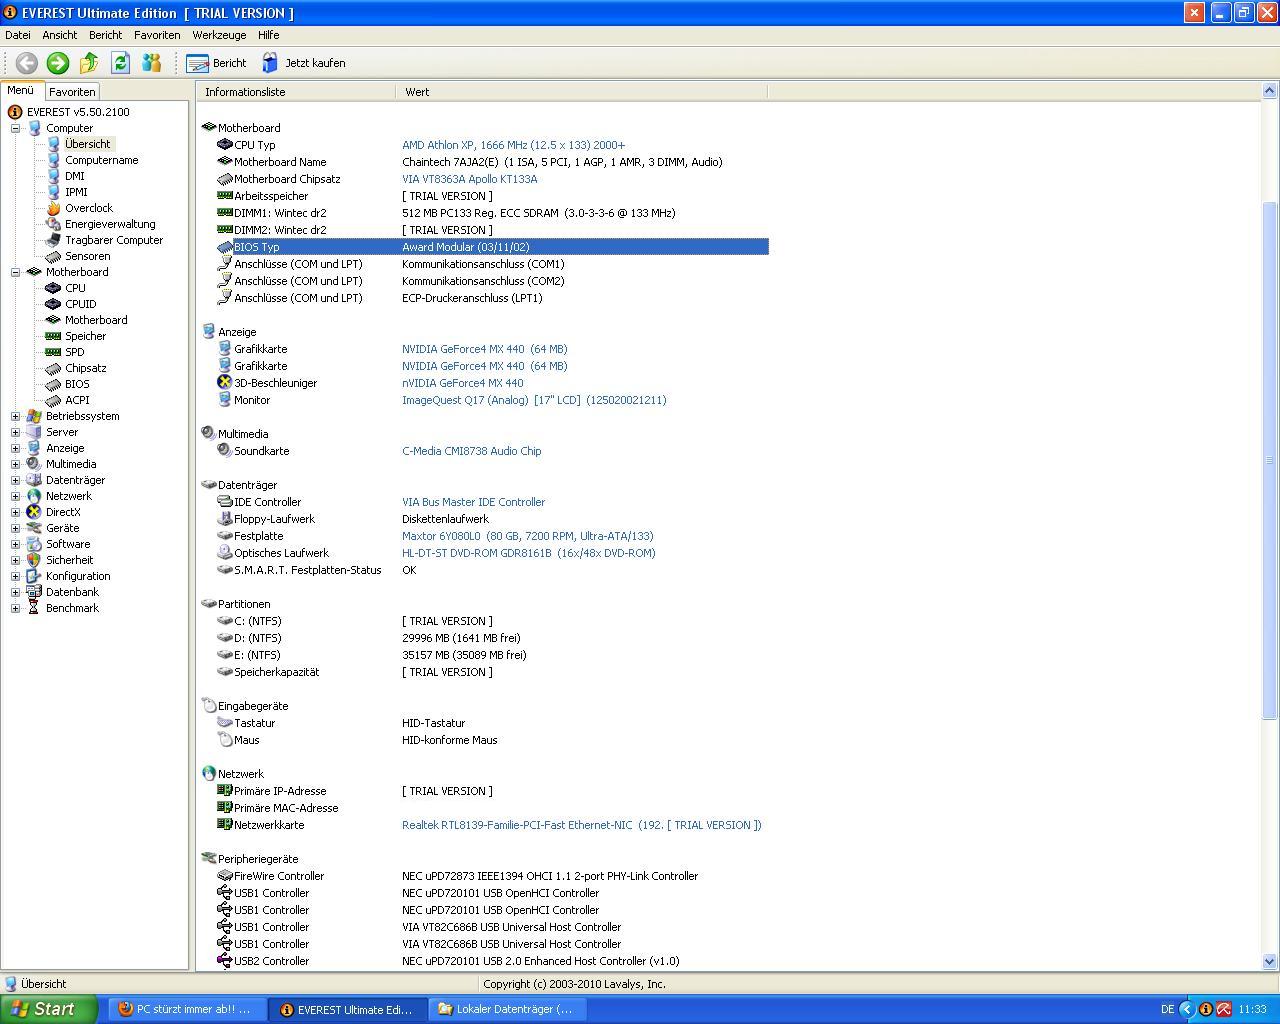Click the vertical scrollbar down arrow
This screenshot has width=1280, height=1024.
[x=1270, y=961]
